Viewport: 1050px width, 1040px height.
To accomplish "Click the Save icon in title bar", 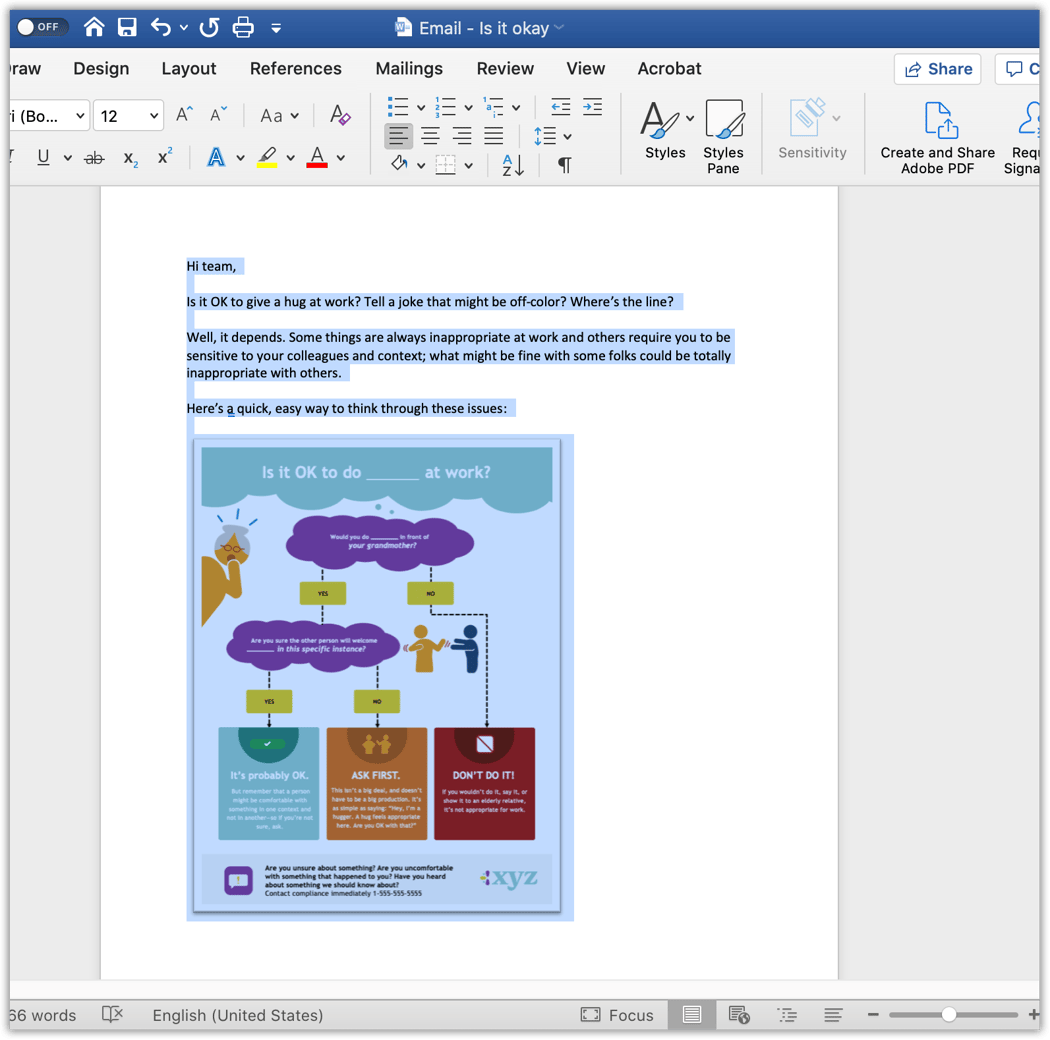I will [x=127, y=27].
